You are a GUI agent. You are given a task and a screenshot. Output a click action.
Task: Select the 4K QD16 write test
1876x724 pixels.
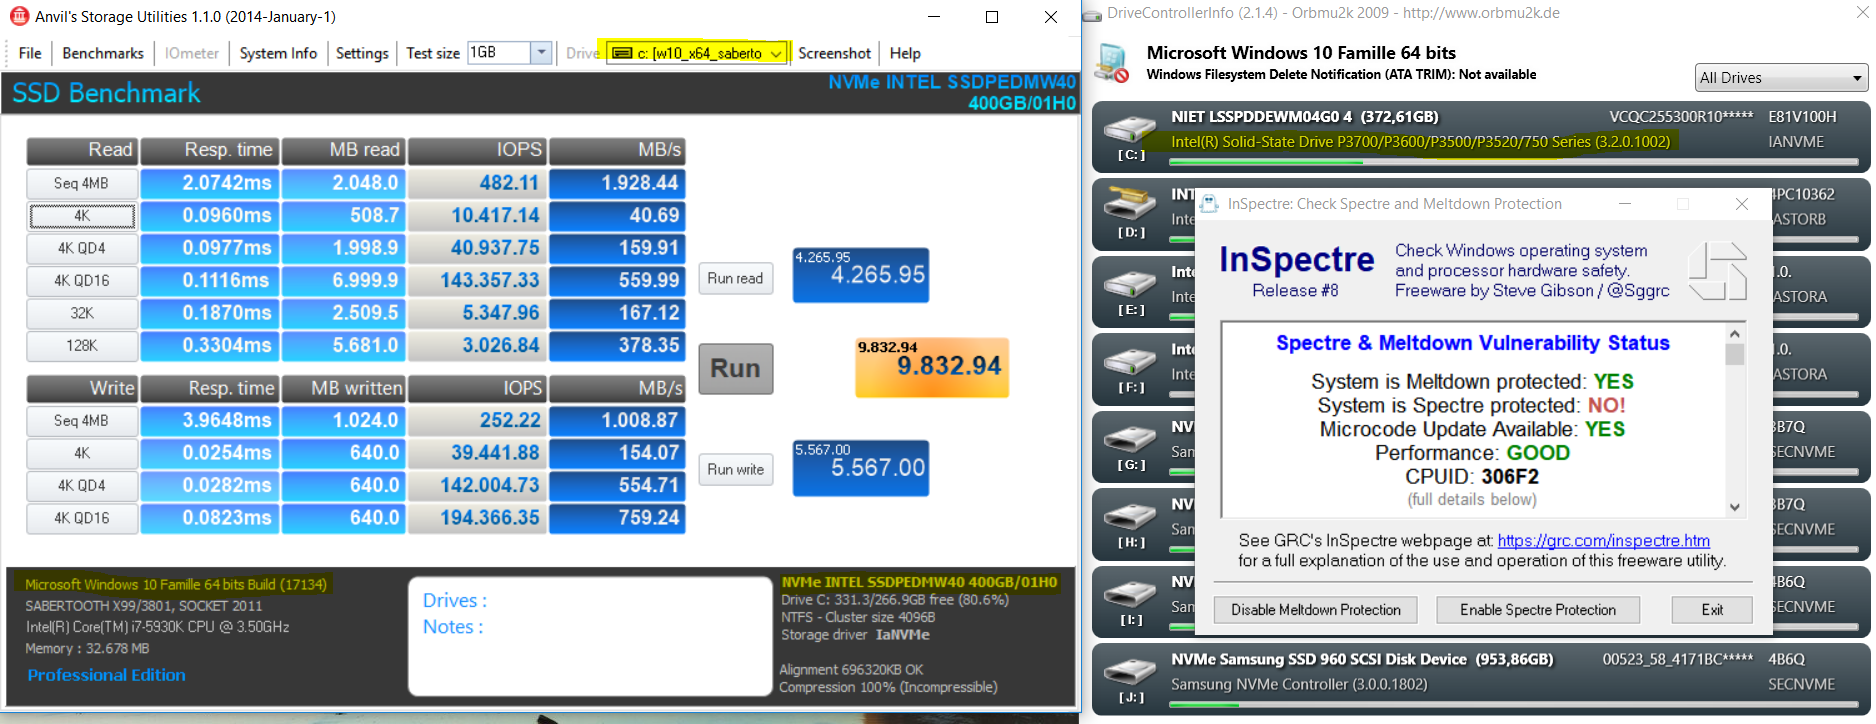(x=82, y=518)
